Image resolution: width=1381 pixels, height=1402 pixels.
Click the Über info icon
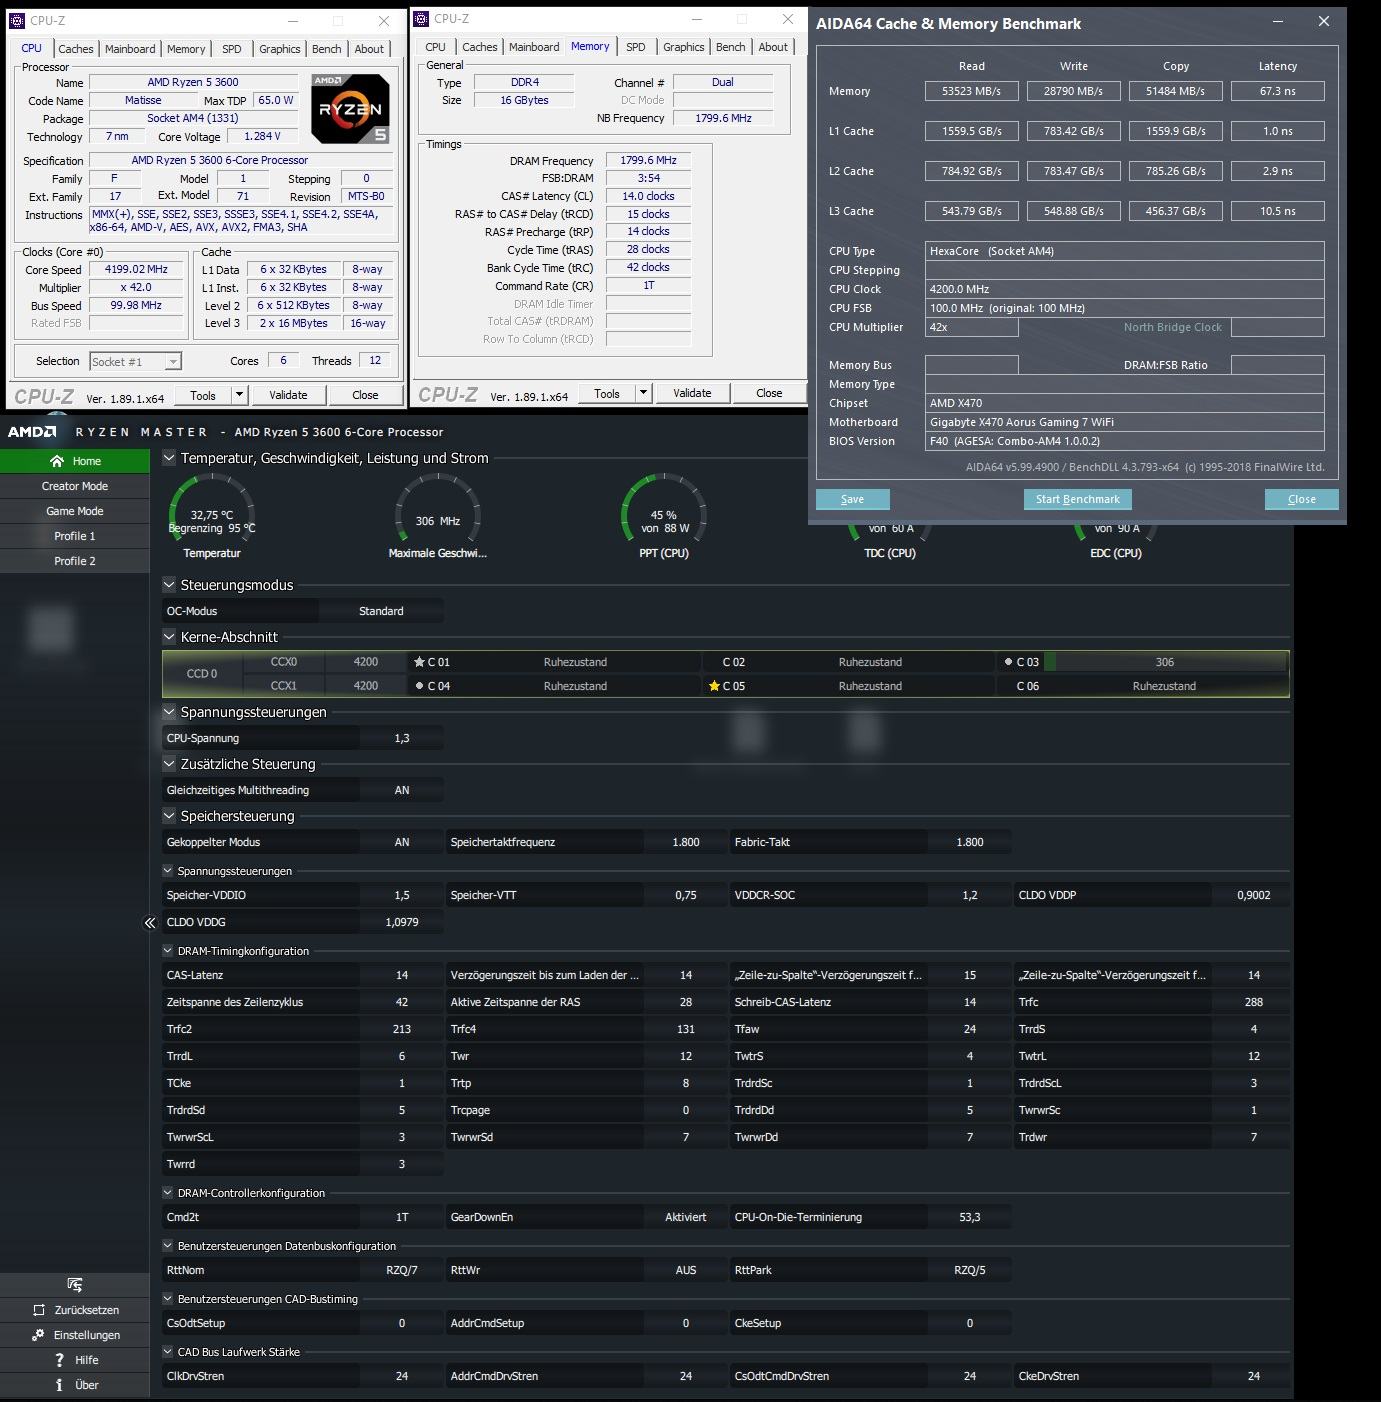[60, 1385]
